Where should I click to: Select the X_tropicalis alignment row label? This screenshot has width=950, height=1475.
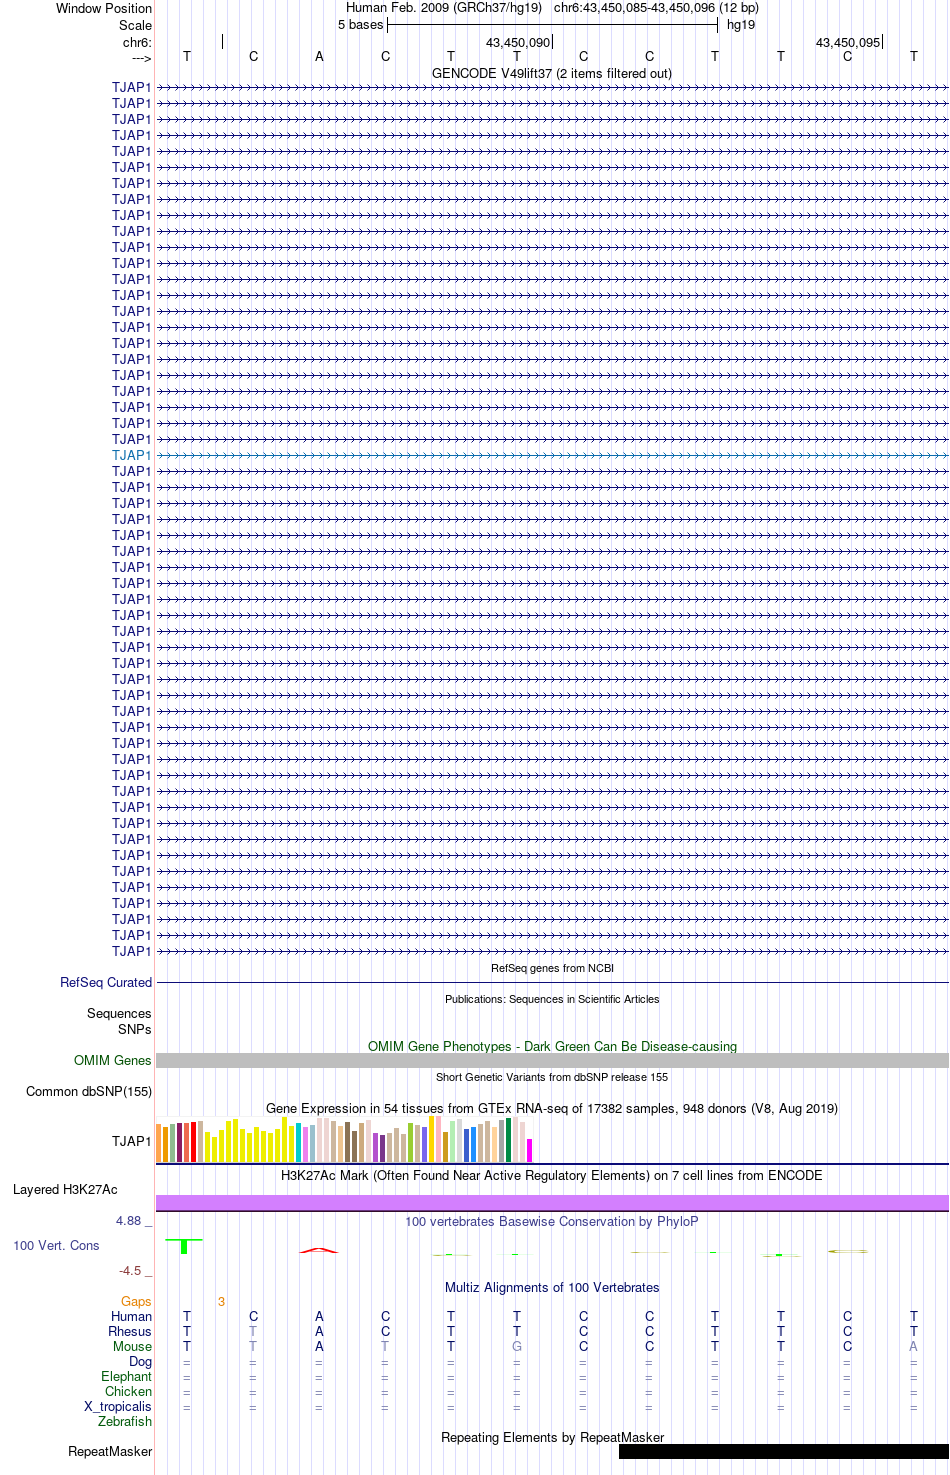pos(118,1407)
